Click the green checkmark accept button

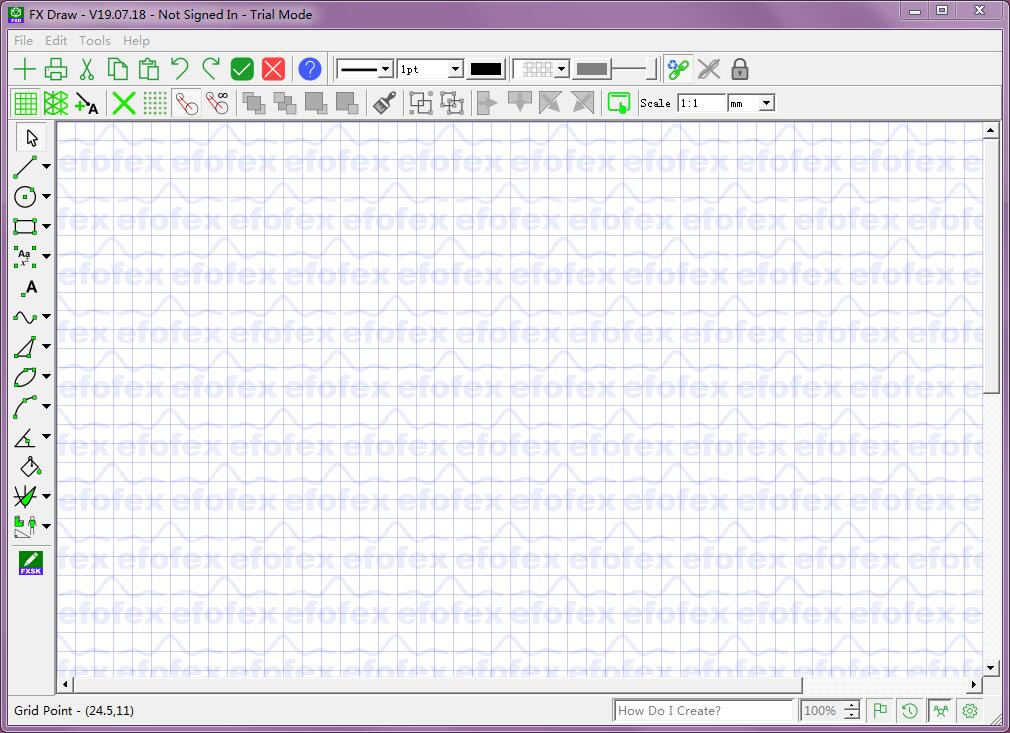(x=242, y=69)
